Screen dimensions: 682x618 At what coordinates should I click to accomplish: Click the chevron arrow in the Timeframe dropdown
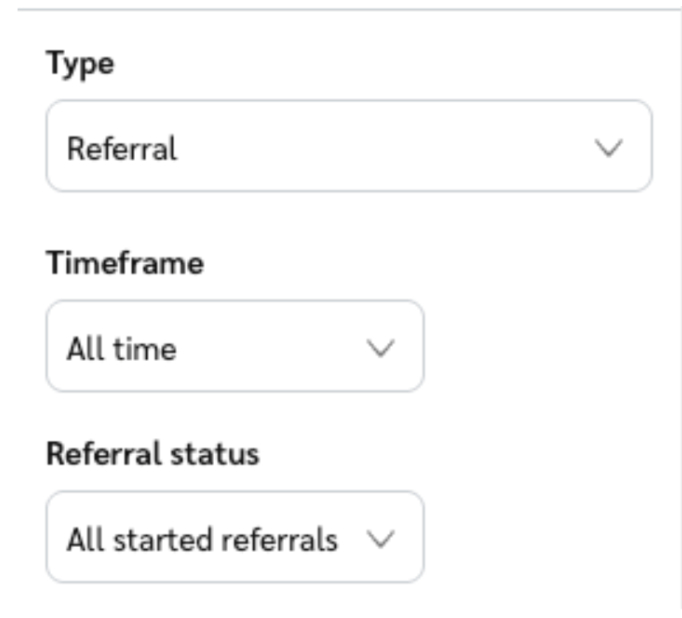pos(381,348)
